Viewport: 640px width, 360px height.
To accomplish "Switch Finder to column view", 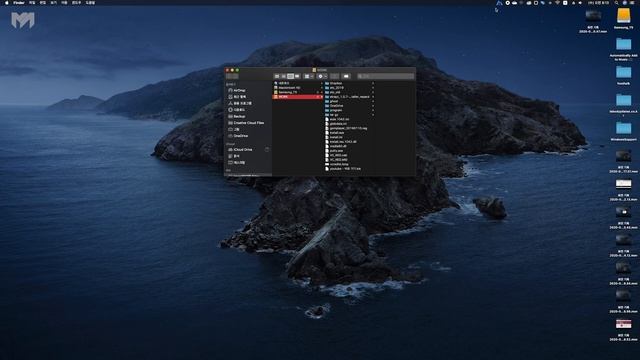I will pyautogui.click(x=290, y=76).
